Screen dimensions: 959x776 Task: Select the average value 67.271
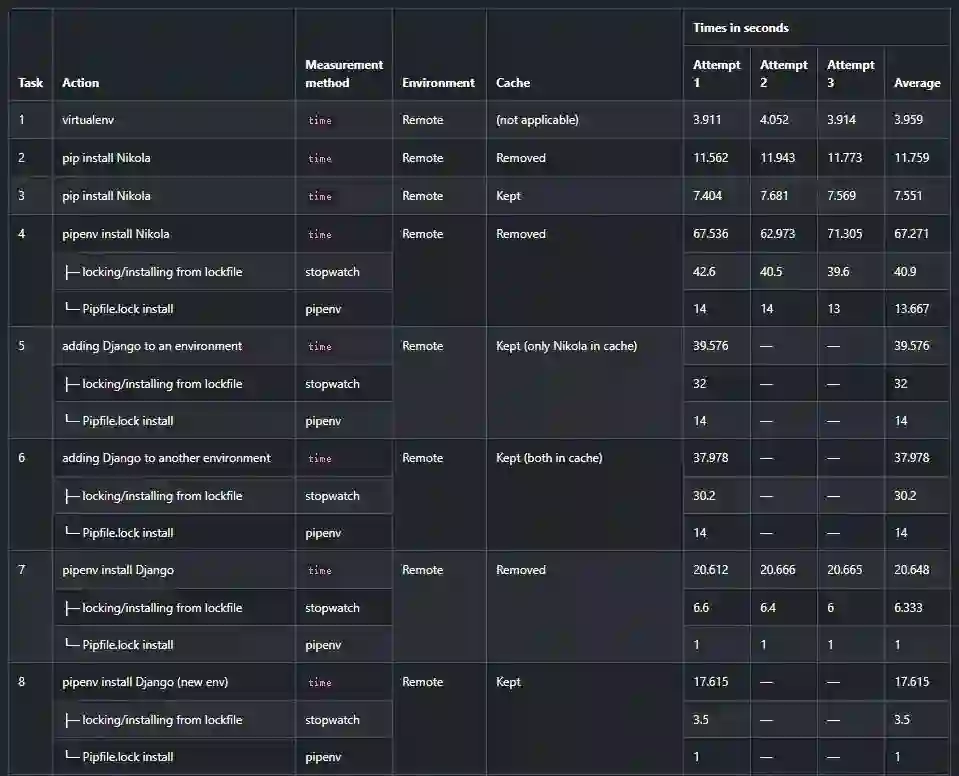click(911, 234)
